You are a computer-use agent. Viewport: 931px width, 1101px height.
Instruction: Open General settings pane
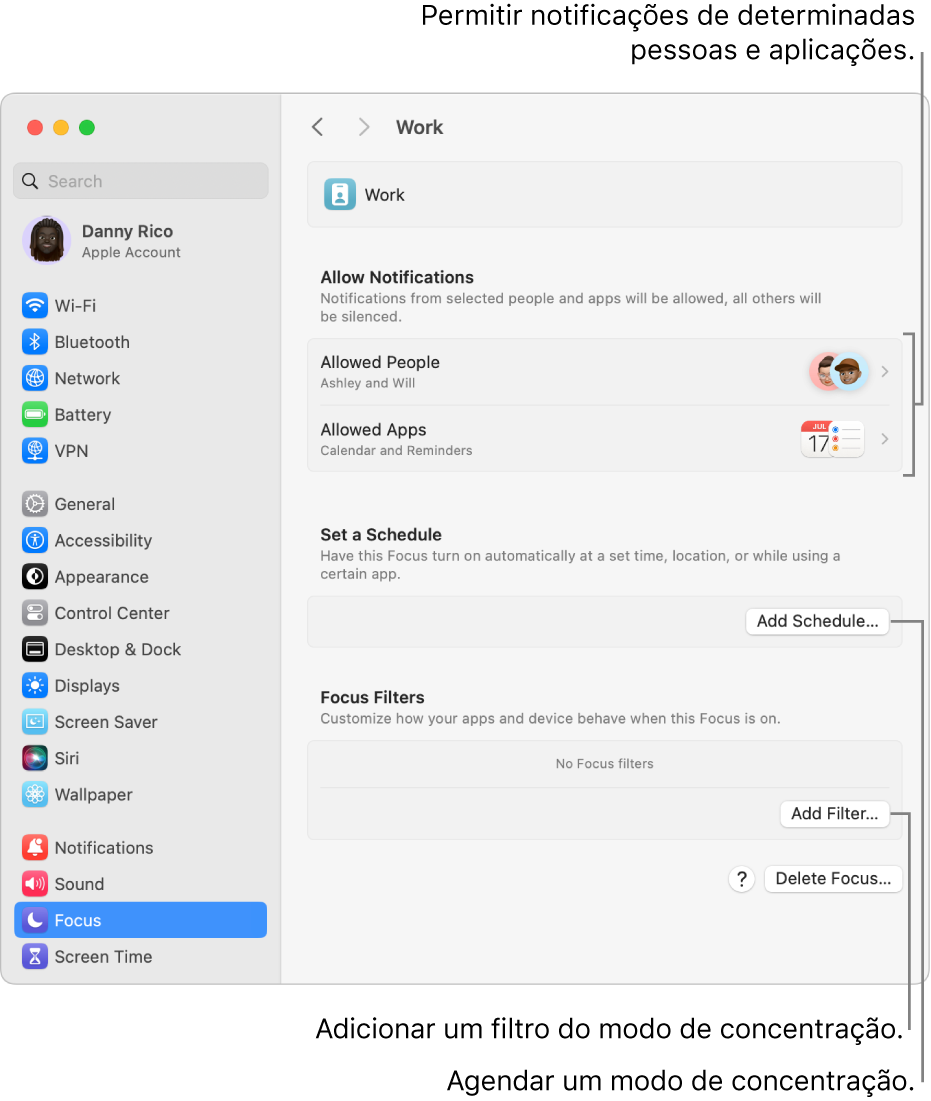pos(84,504)
